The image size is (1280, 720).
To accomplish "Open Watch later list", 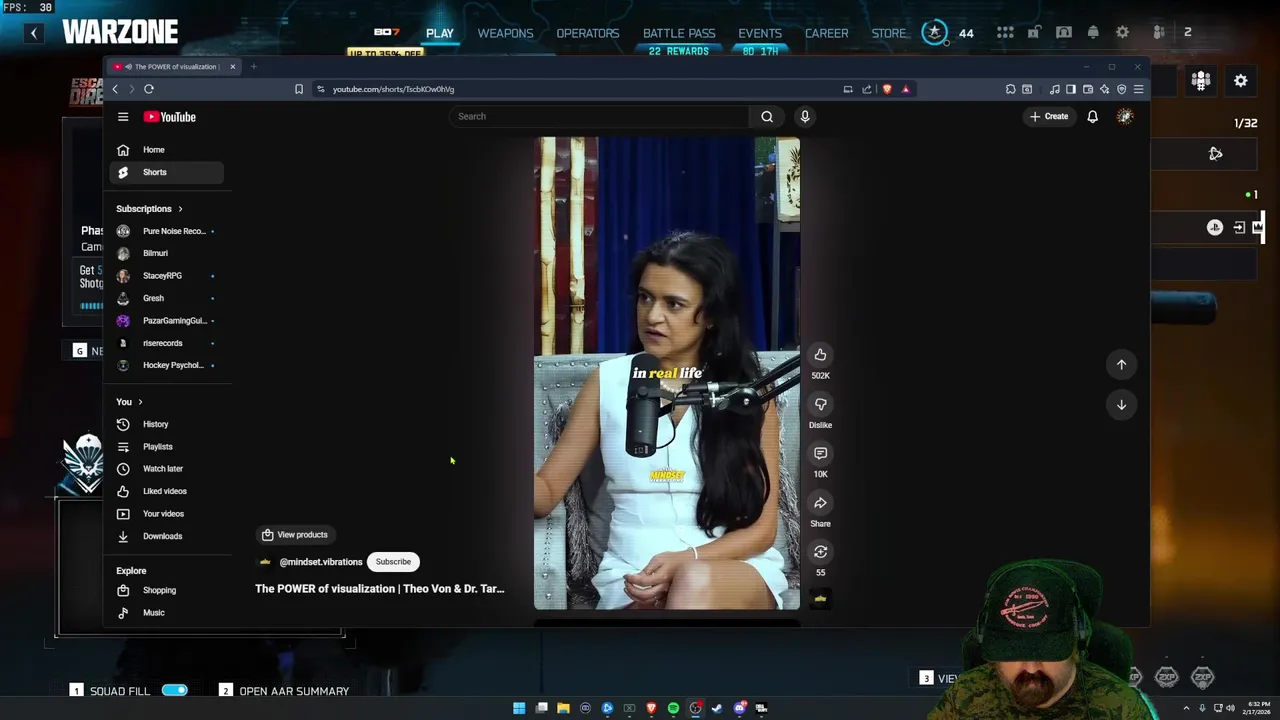I will click(166, 469).
